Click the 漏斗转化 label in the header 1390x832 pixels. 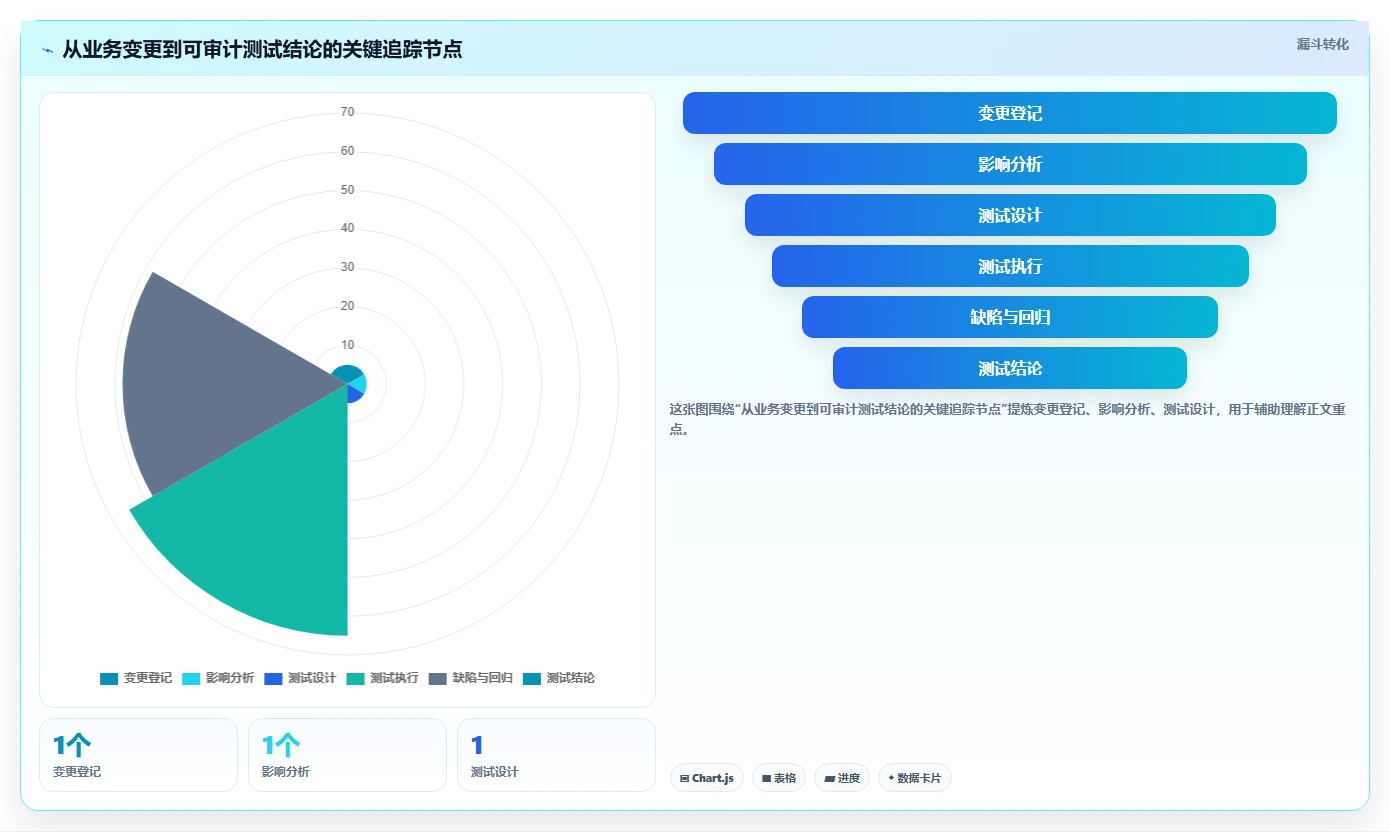pos(1322,44)
